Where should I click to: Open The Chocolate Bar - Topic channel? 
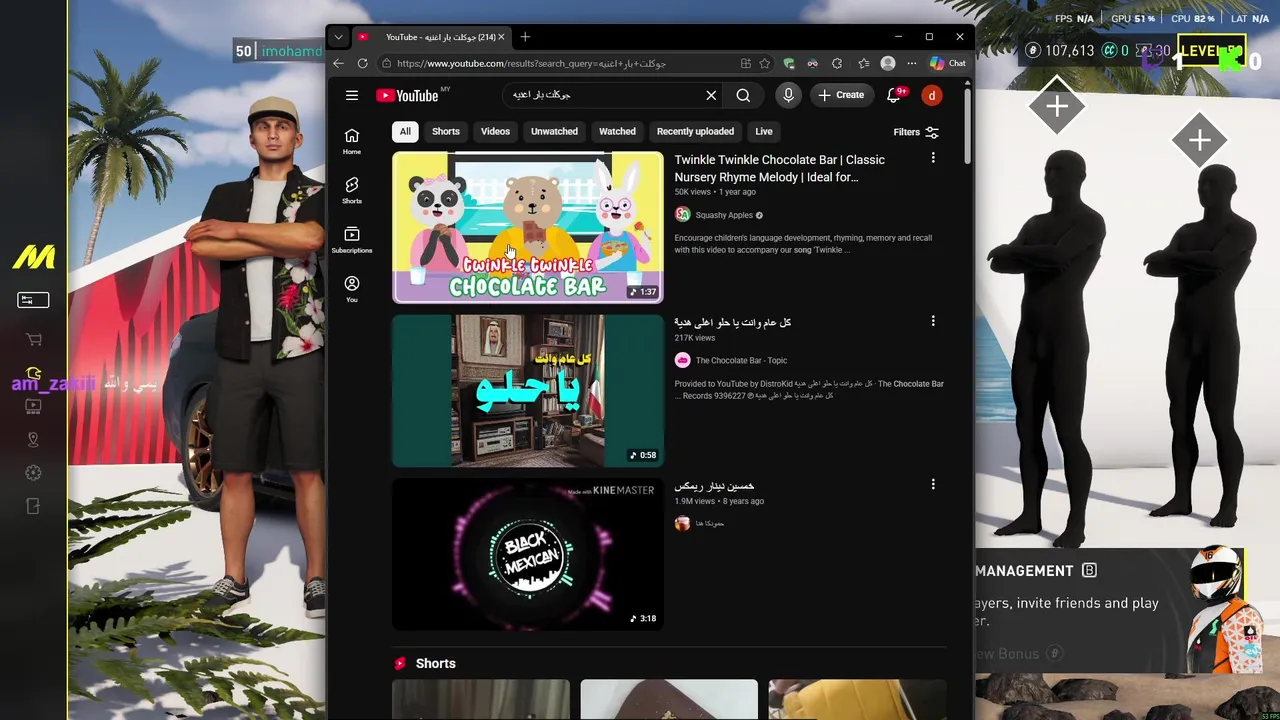coord(741,360)
